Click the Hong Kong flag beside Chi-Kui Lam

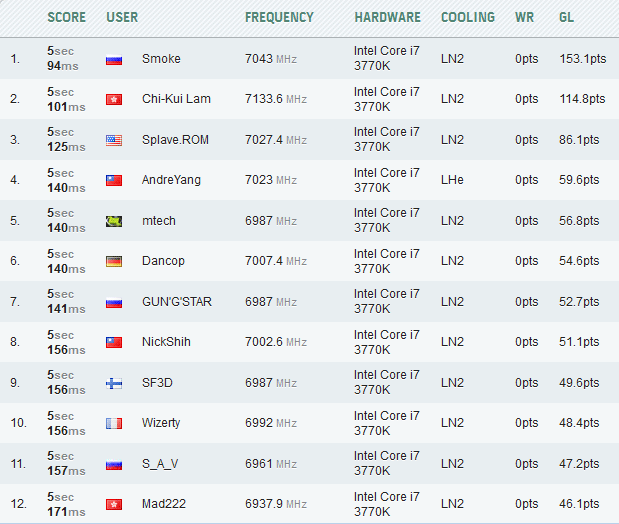(x=114, y=100)
